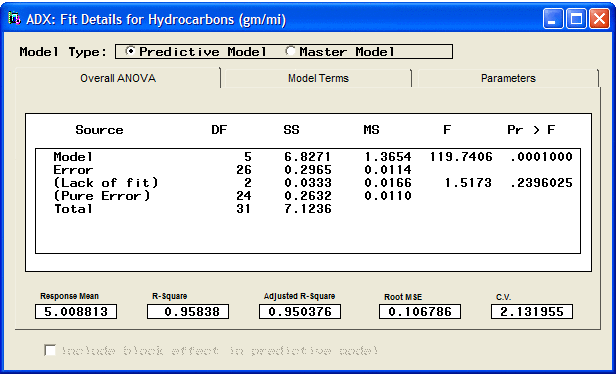
Task: Click the Total SS value 7.1236
Action: 308,209
